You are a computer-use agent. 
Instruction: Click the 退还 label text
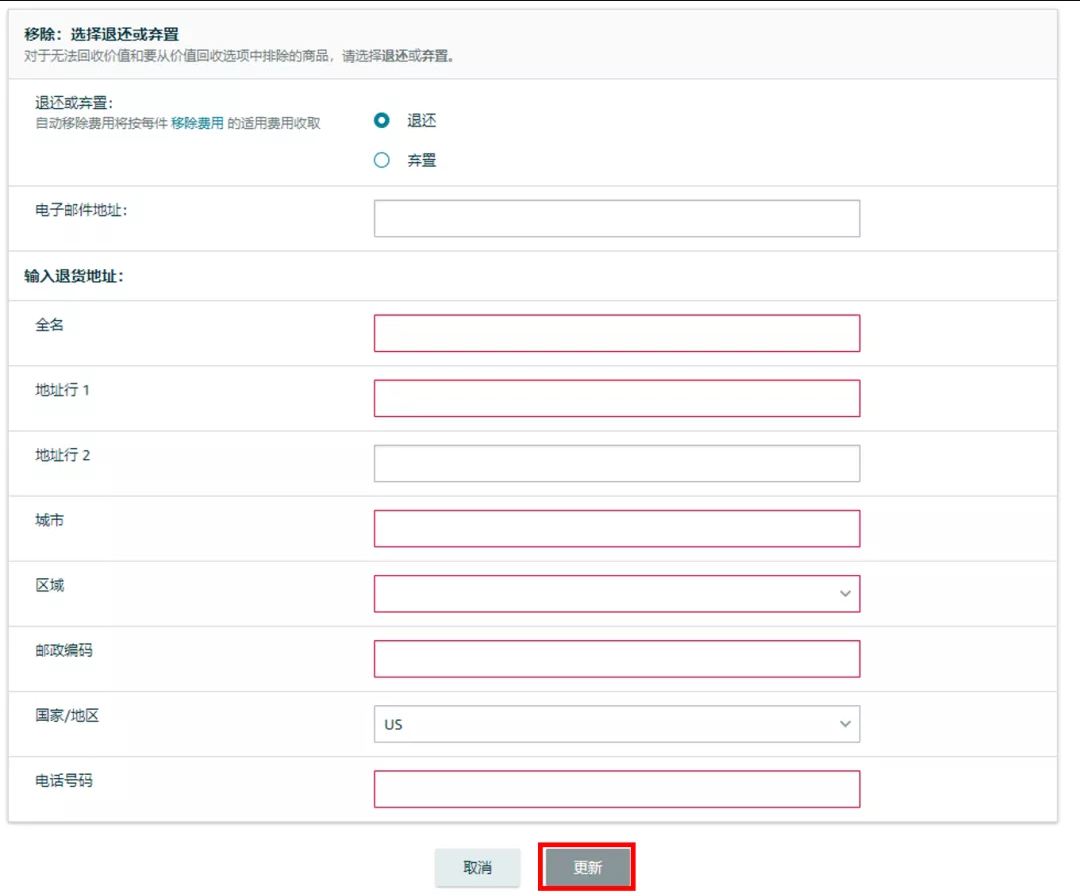[x=422, y=121]
